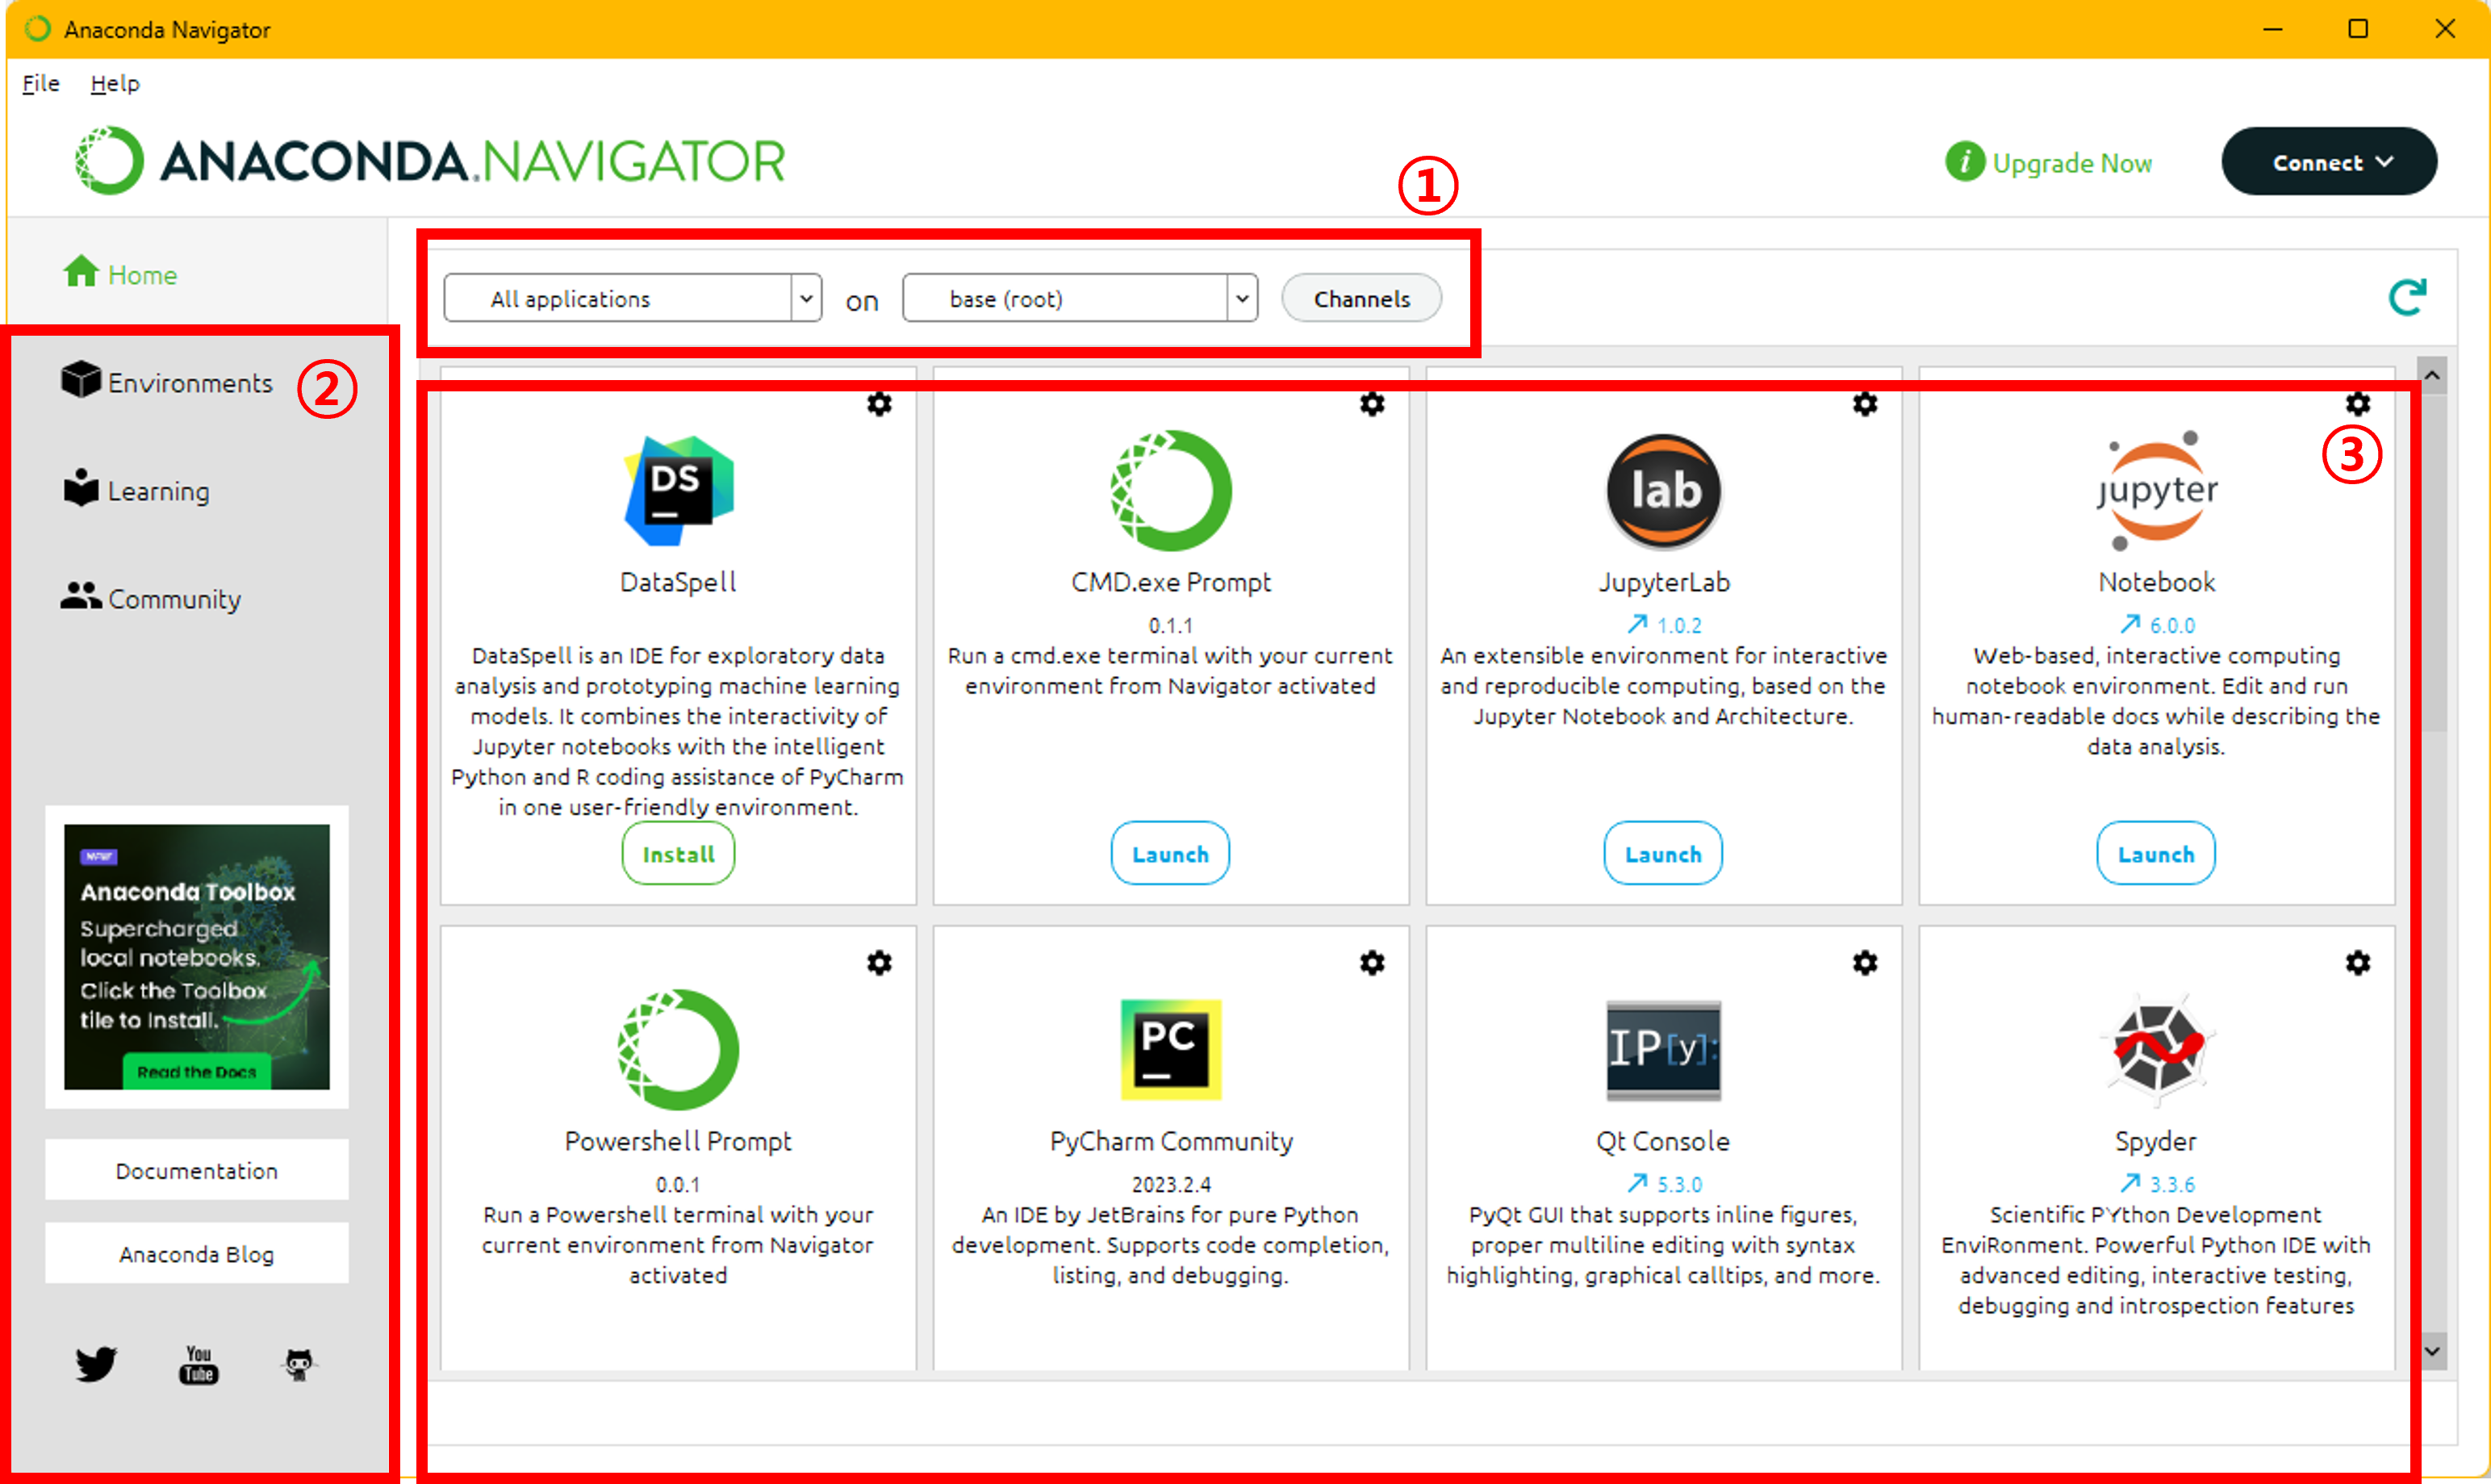
Task: Open Anaconda's GitHub octocat icon
Action: [x=299, y=1364]
